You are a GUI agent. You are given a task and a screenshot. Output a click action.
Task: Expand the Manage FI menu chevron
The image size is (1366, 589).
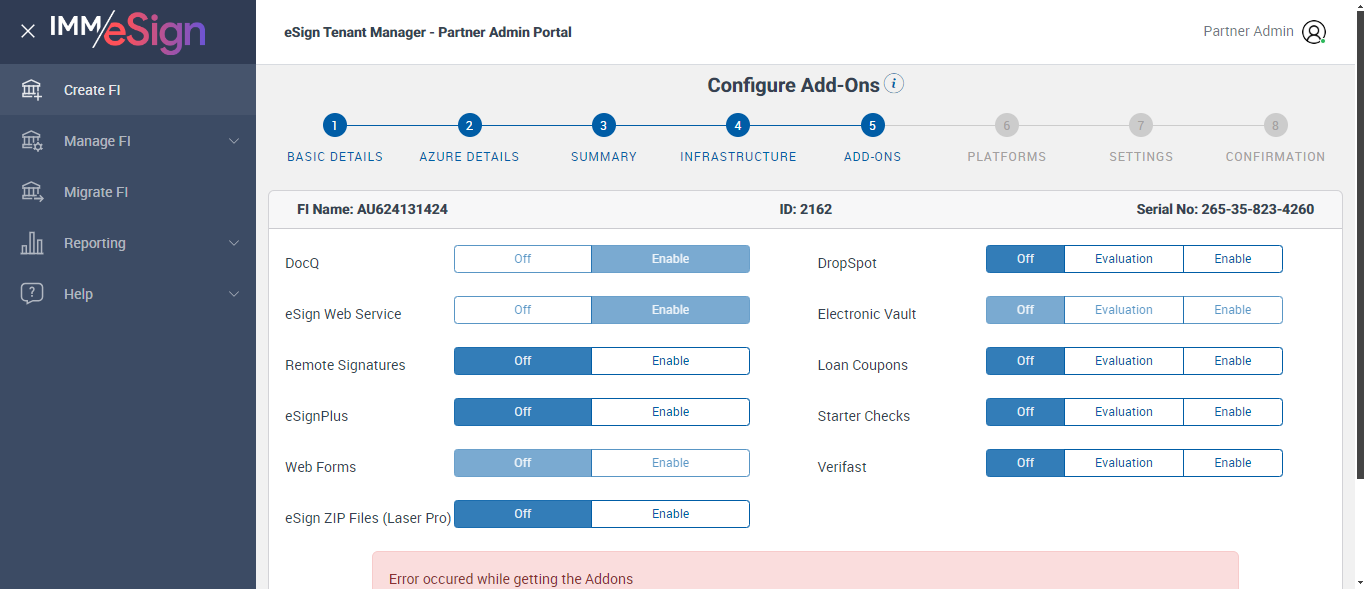coord(234,141)
